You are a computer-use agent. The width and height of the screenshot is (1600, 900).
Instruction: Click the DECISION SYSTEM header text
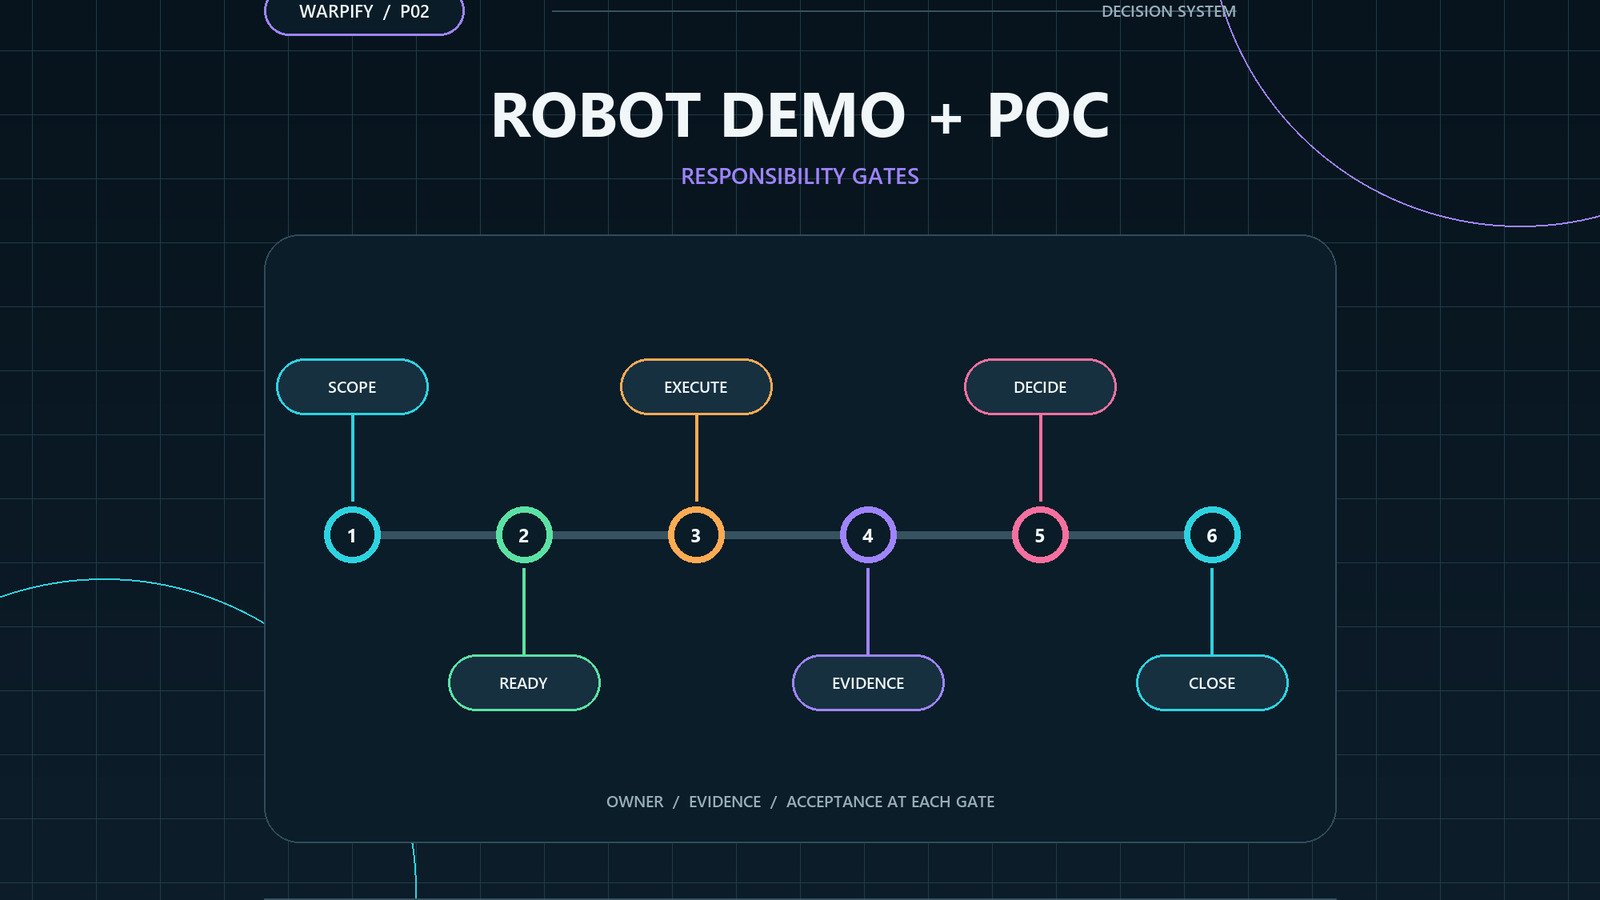1168,11
